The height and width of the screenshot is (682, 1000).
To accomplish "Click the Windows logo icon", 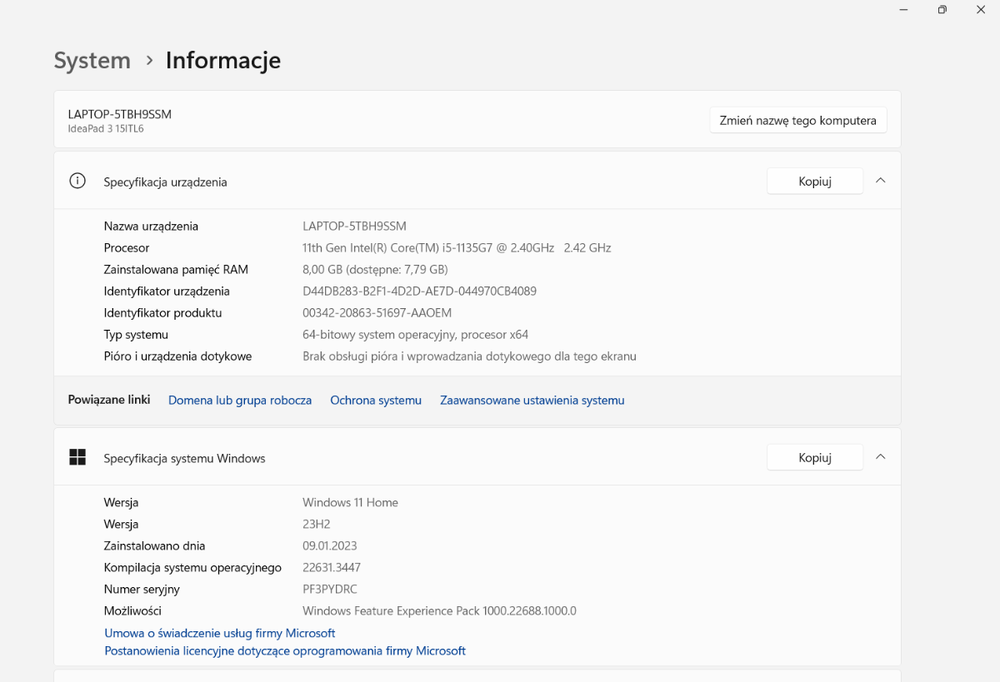I will pyautogui.click(x=77, y=457).
